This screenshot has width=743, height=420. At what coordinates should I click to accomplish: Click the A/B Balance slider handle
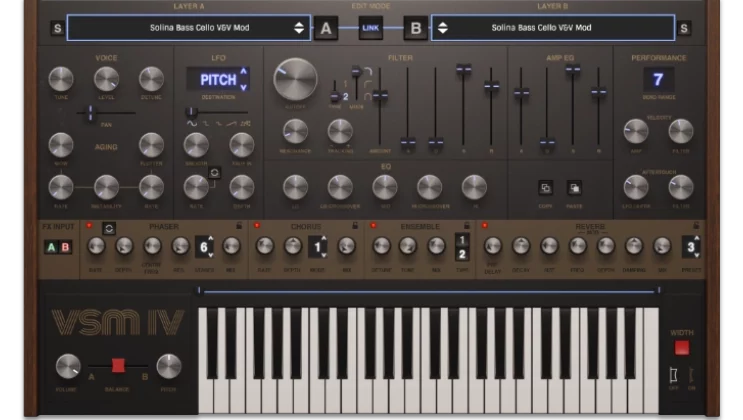[118, 365]
